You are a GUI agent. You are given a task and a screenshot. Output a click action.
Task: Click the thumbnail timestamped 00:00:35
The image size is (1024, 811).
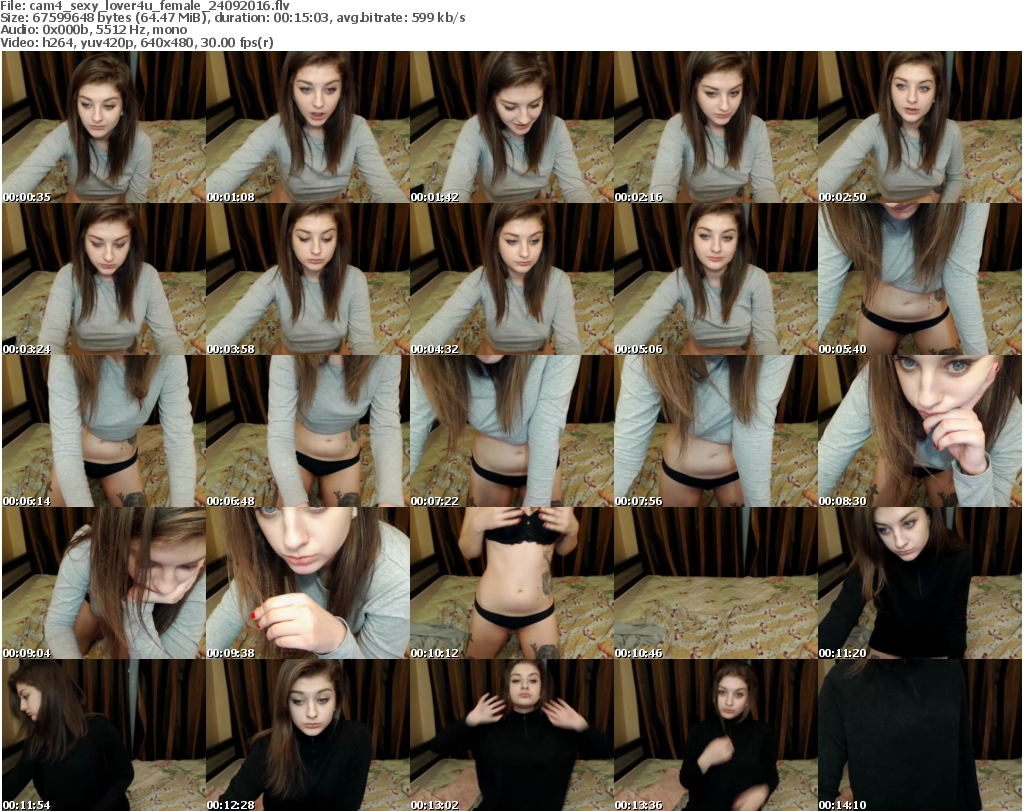[103, 128]
